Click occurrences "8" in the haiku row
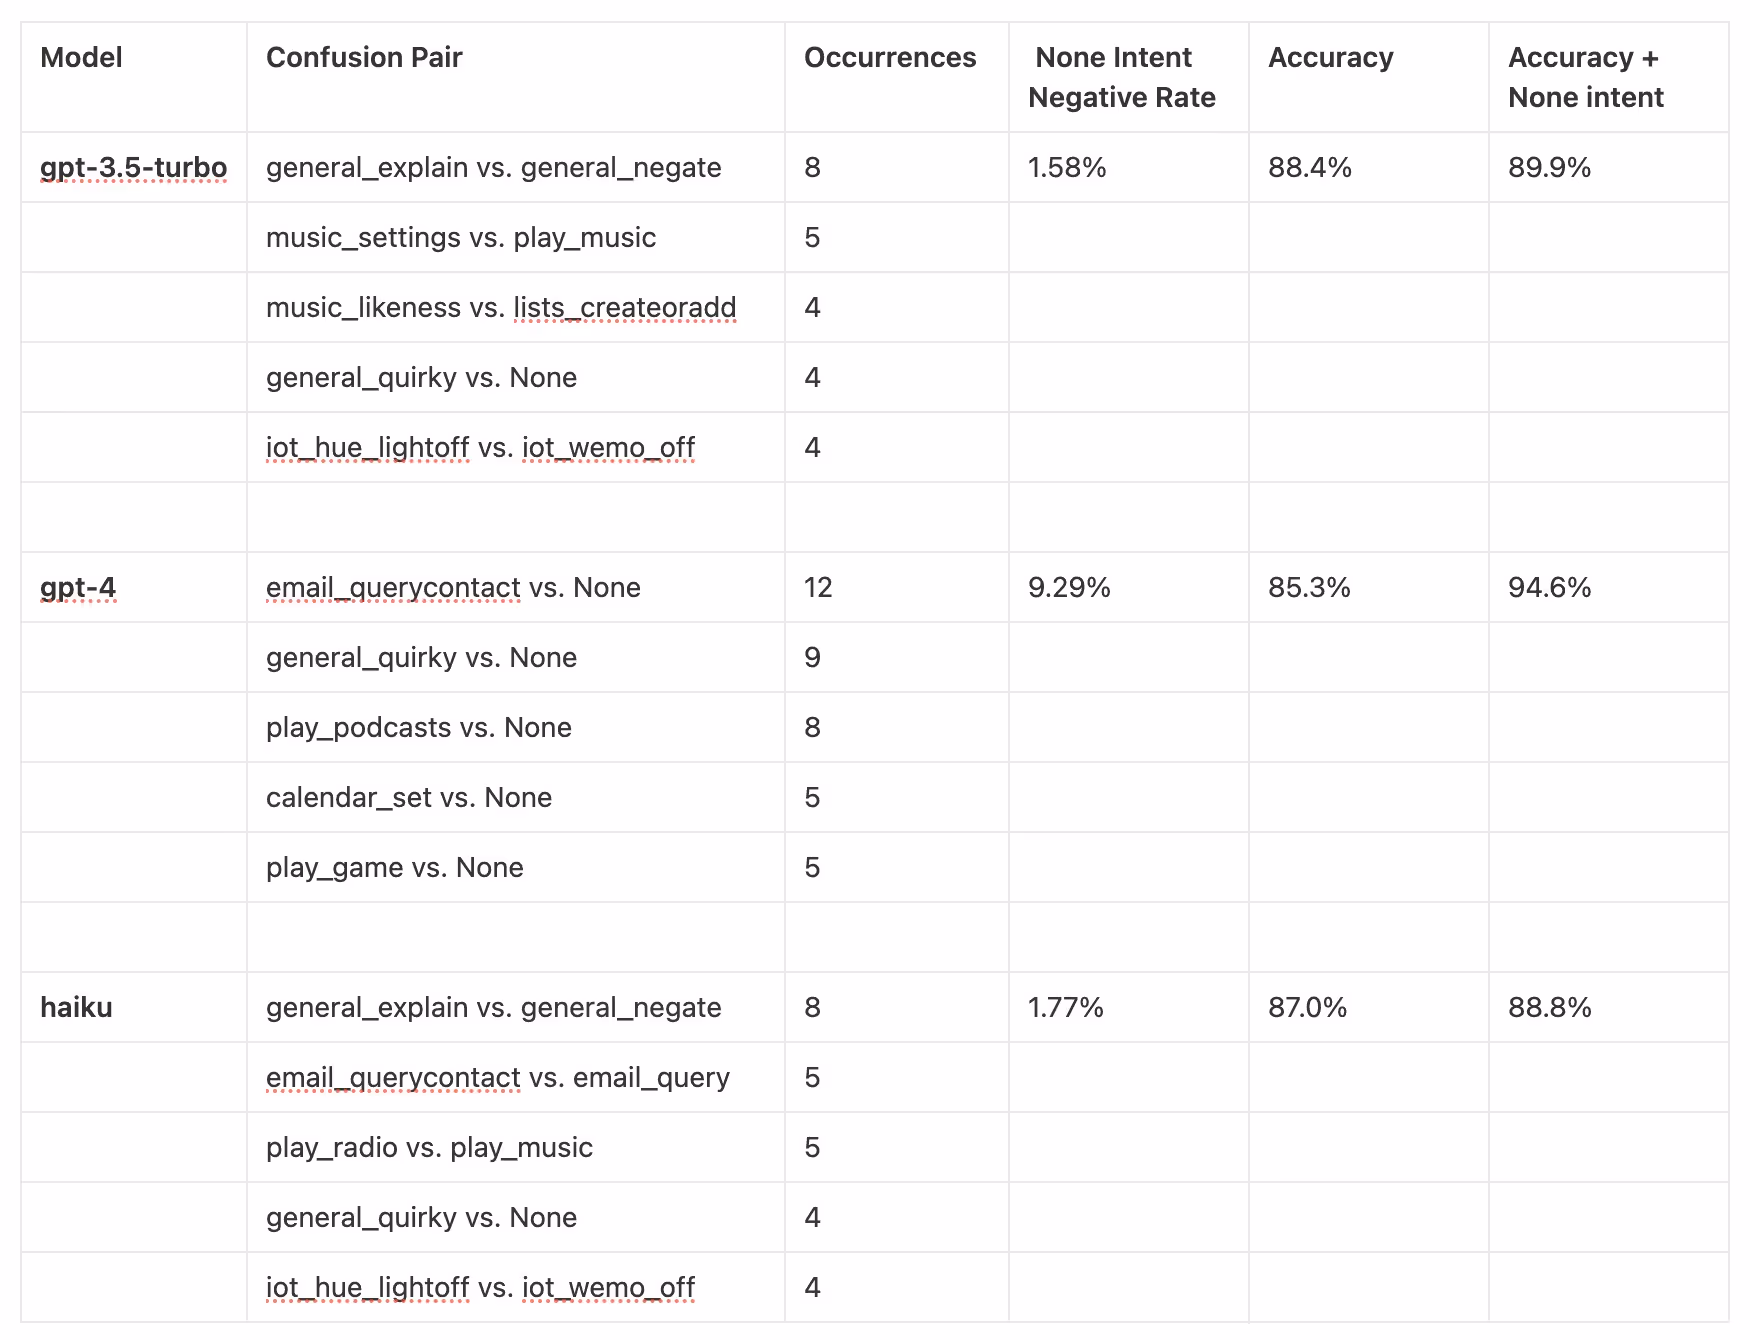Image resolution: width=1750 pixels, height=1340 pixels. 812,1007
